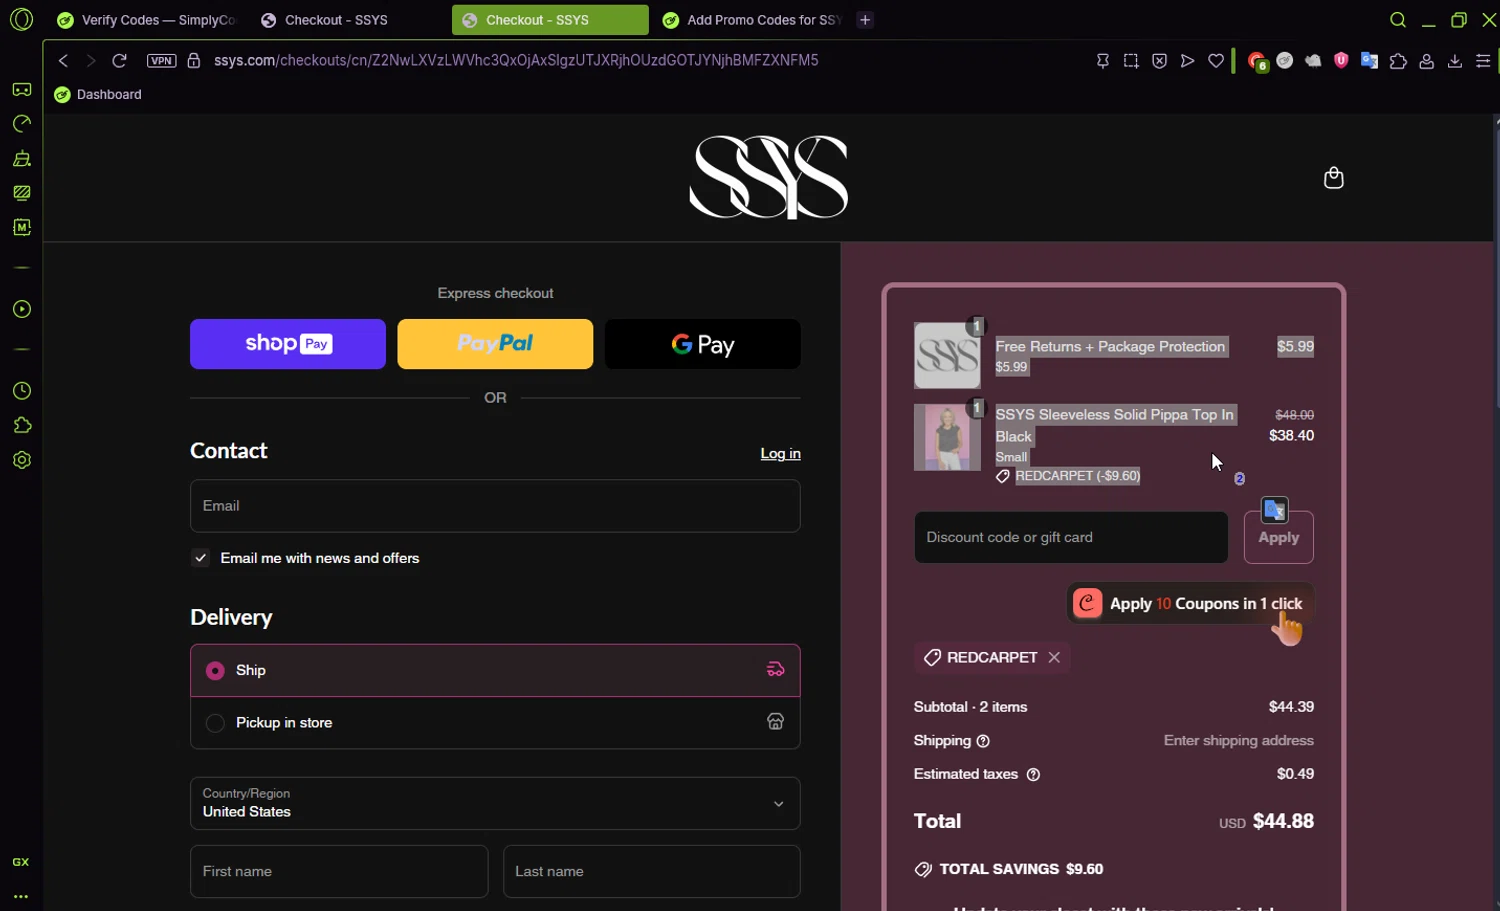Image resolution: width=1500 pixels, height=911 pixels.
Task: Switch to Verify Codes SimplyCodes tab
Action: coord(147,20)
